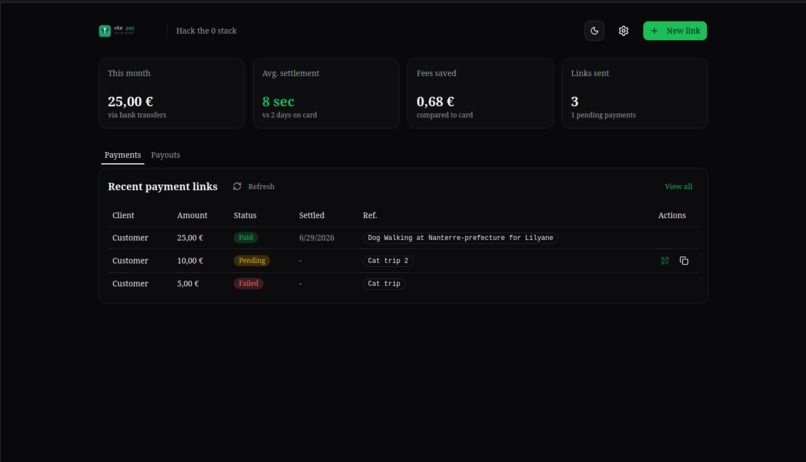Click the vite pay logo

pyautogui.click(x=117, y=31)
